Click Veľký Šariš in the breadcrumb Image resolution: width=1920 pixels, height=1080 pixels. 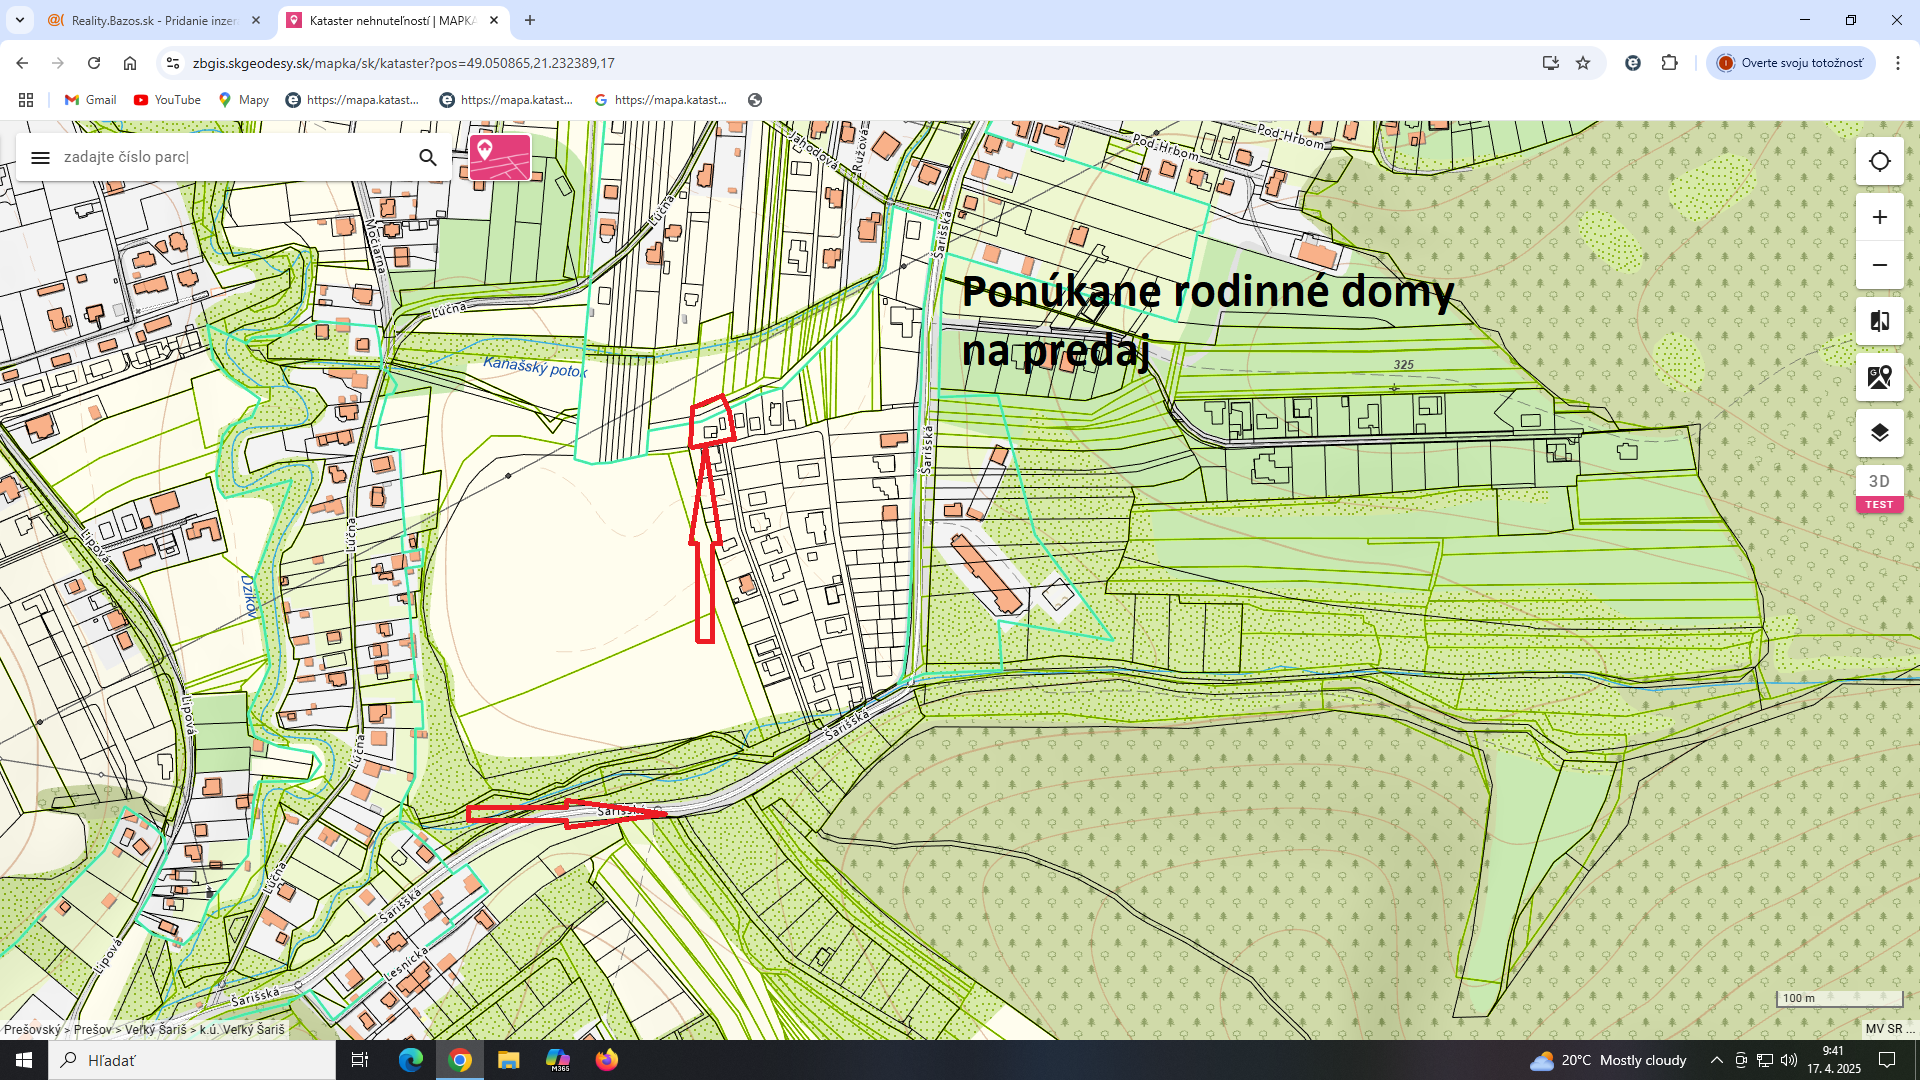(155, 1029)
